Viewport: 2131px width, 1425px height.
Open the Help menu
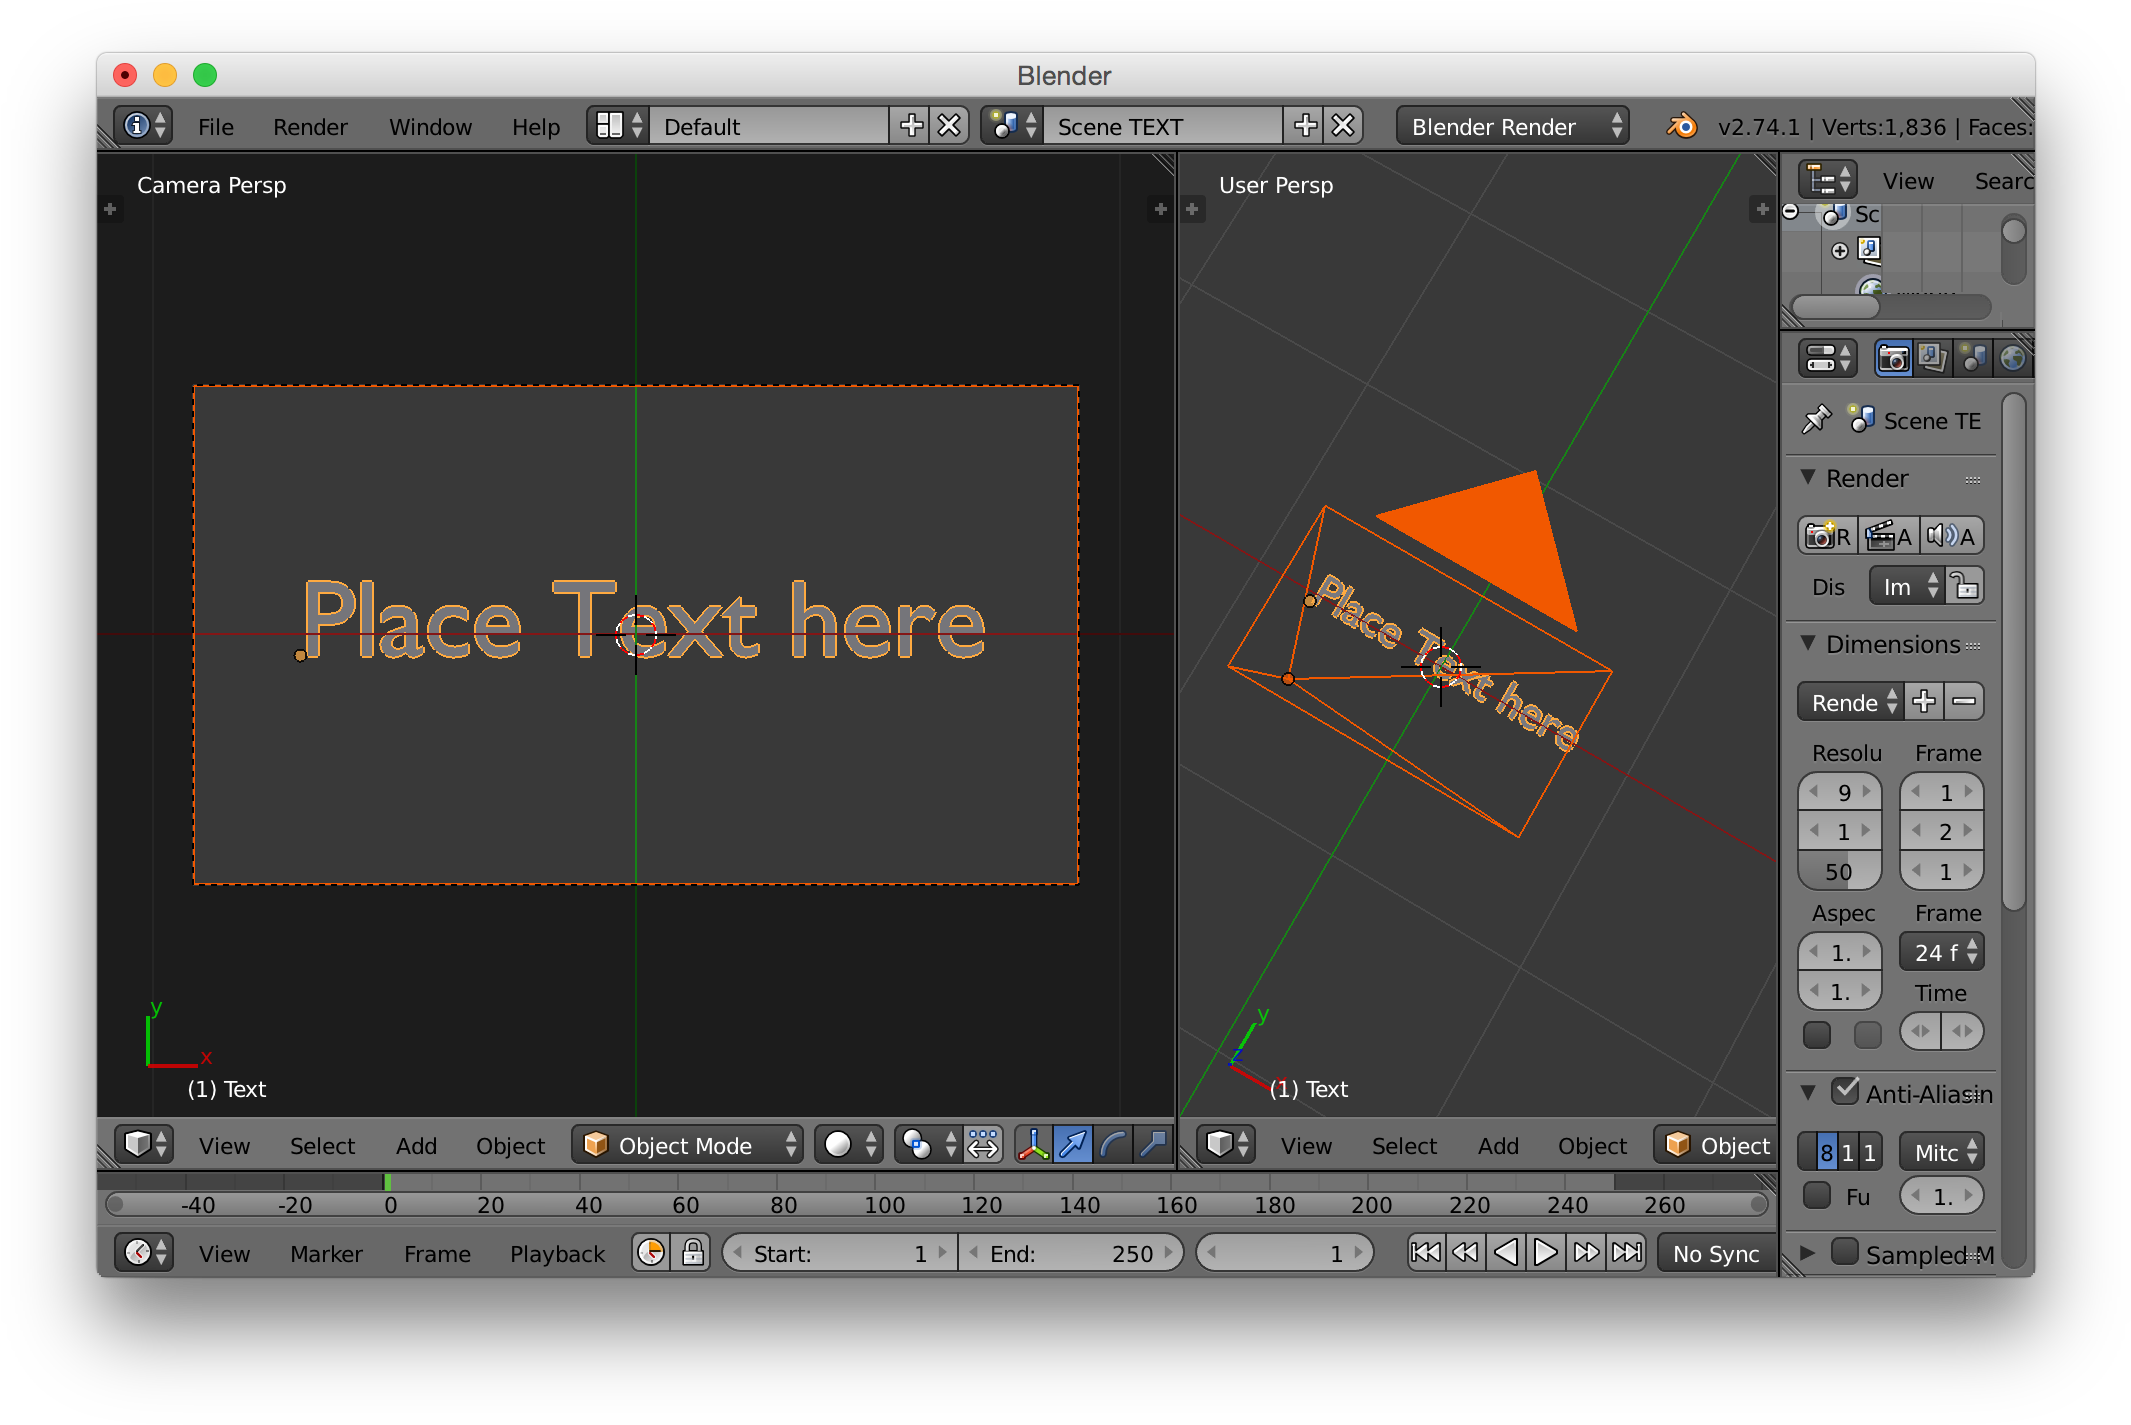[536, 126]
